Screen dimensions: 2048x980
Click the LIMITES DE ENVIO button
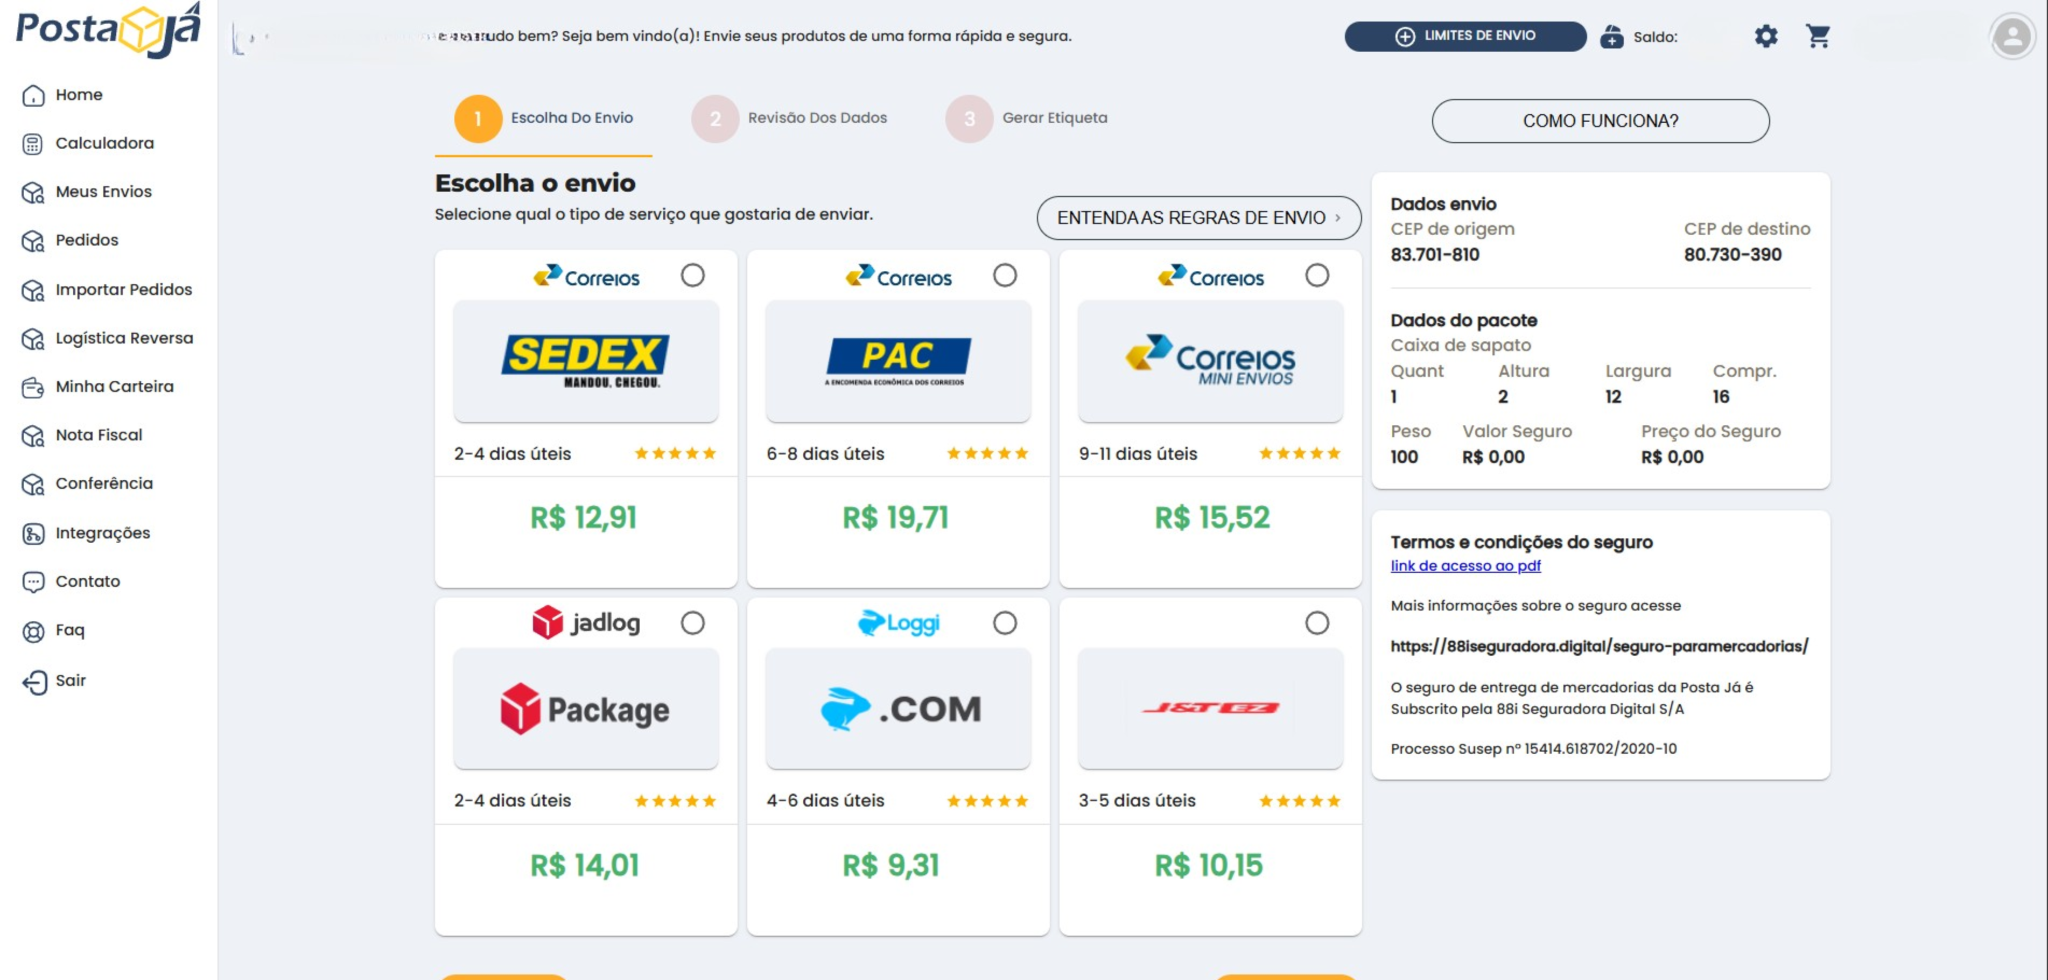click(x=1465, y=36)
